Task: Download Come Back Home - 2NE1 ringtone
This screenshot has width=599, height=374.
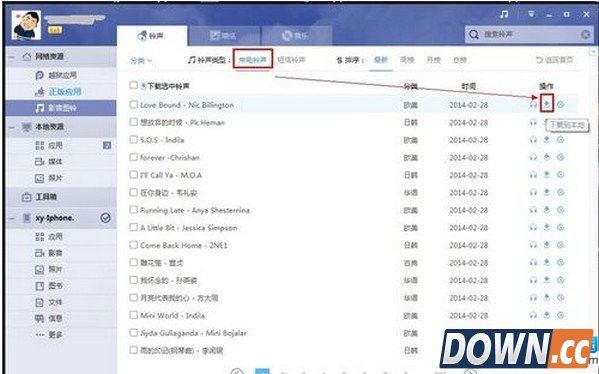Action: tap(547, 245)
